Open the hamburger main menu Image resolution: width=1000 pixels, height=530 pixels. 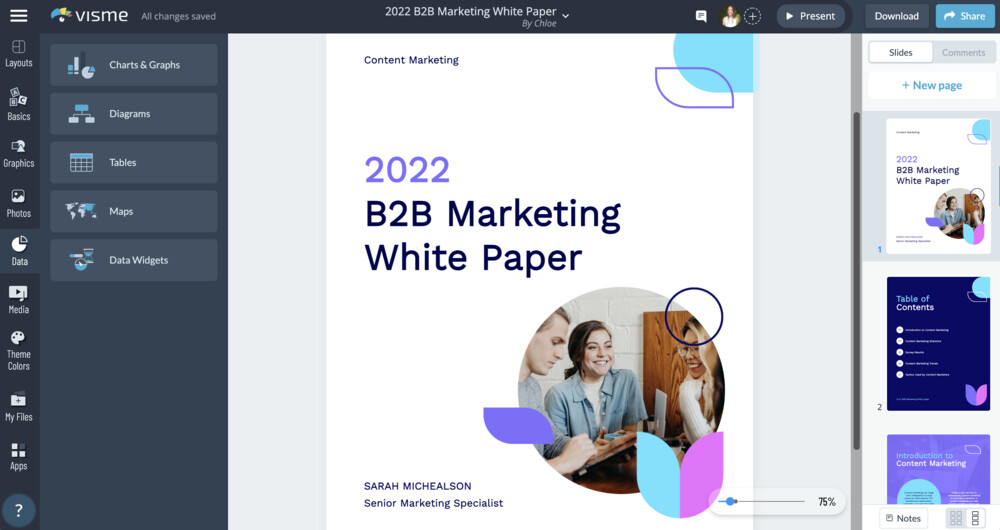click(18, 16)
